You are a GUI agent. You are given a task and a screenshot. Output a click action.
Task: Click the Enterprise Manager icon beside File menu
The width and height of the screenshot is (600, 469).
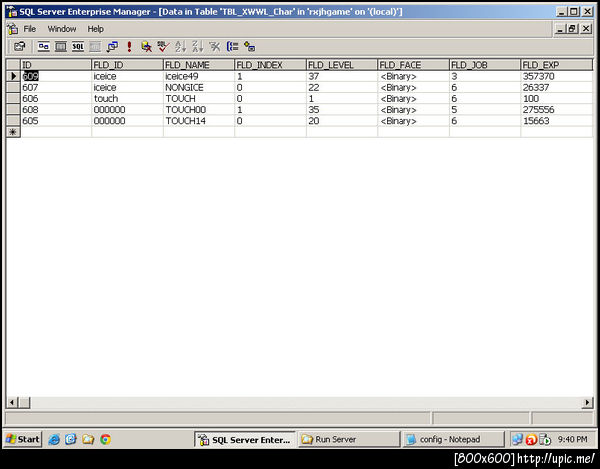tap(13, 29)
